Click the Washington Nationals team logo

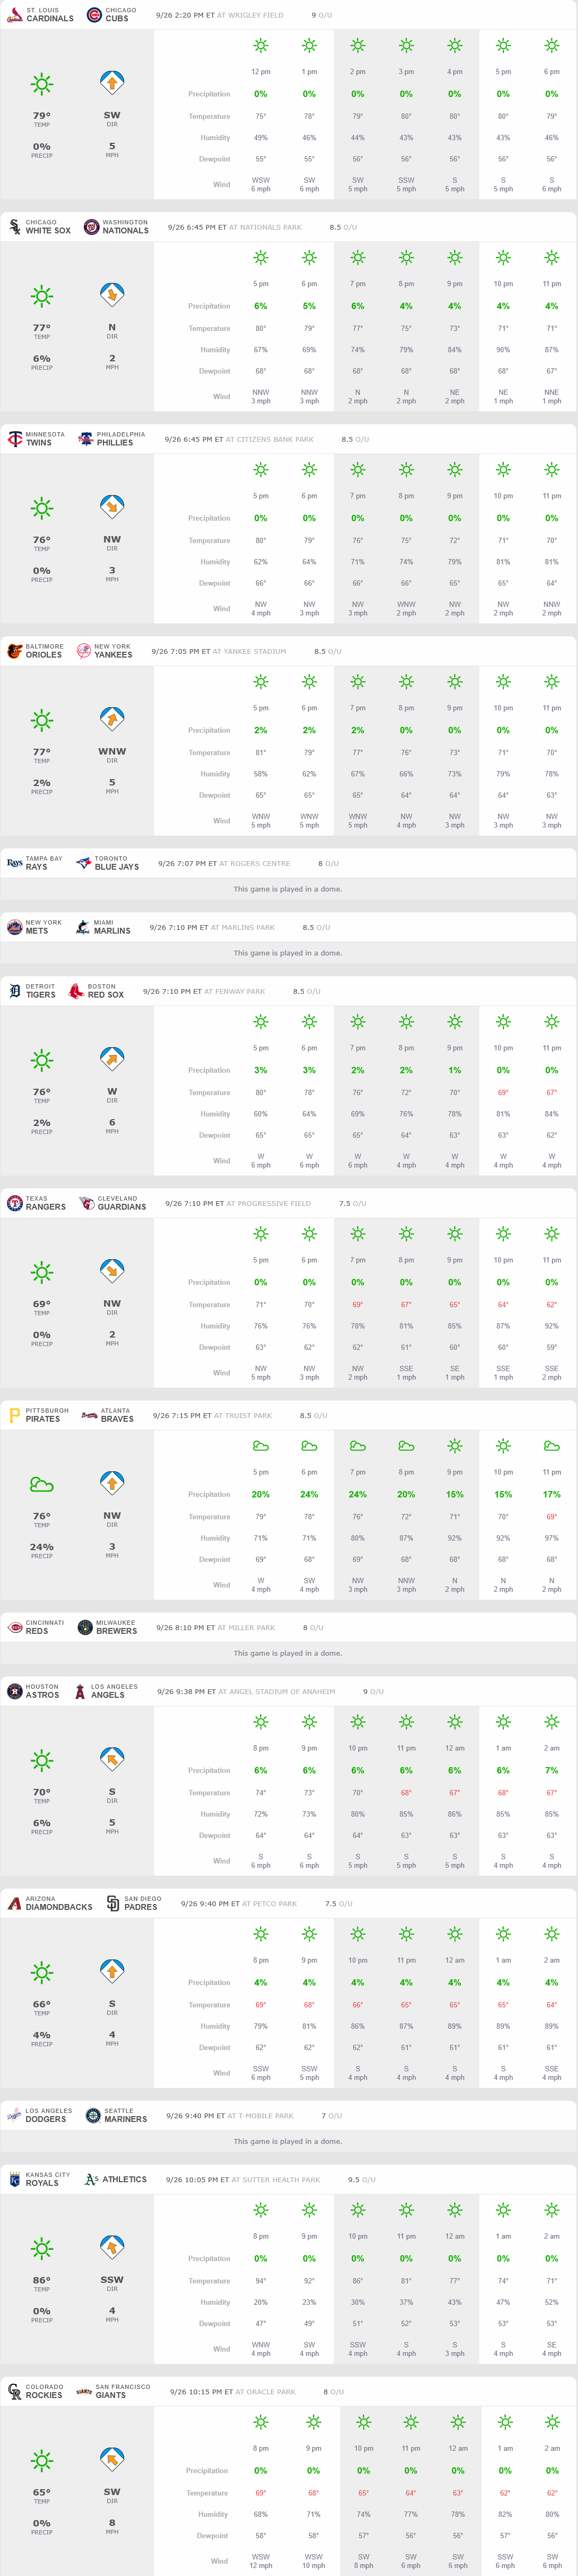(x=91, y=227)
